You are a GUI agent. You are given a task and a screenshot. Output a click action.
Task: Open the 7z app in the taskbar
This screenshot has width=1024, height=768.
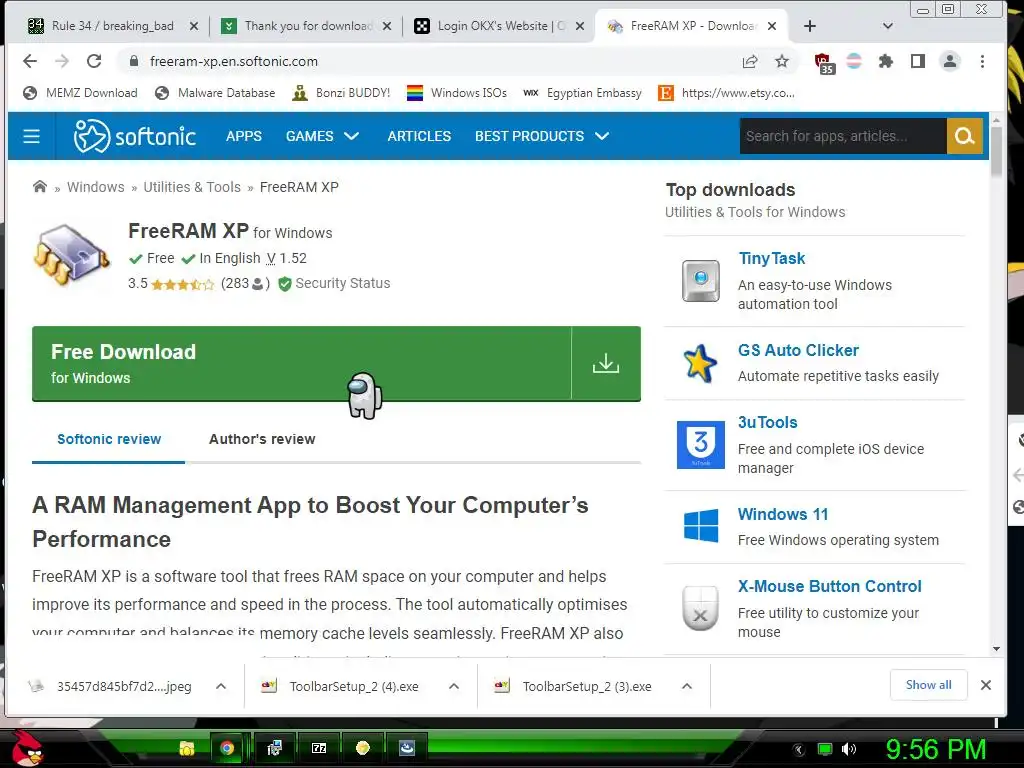319,748
